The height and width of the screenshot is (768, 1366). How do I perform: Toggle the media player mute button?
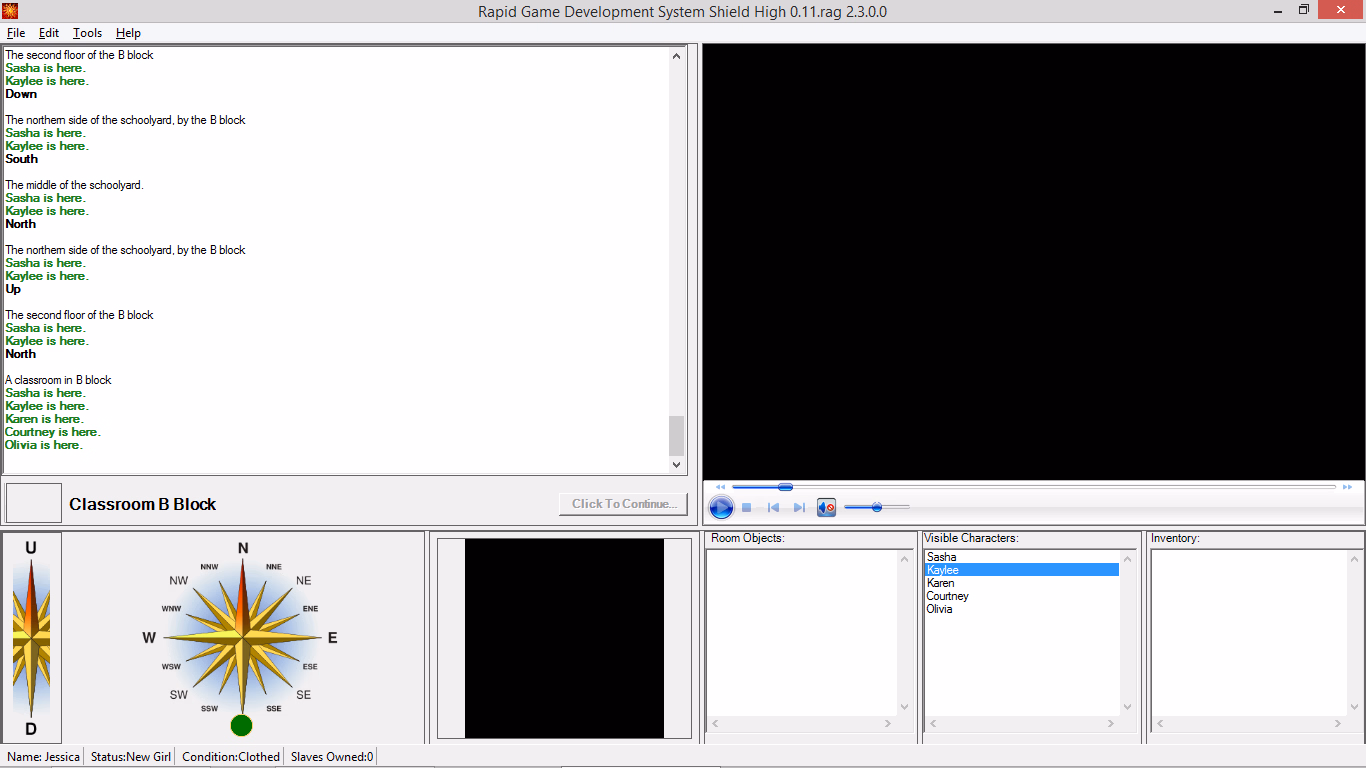pos(826,507)
